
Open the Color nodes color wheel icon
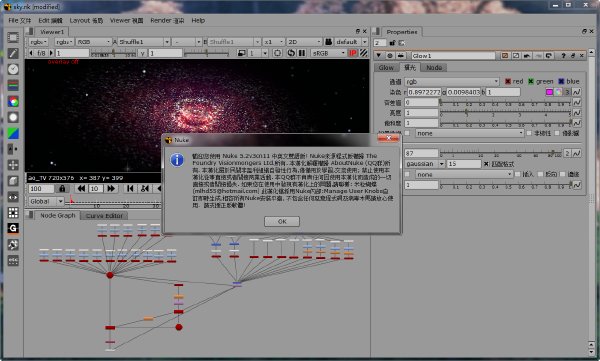(x=13, y=101)
